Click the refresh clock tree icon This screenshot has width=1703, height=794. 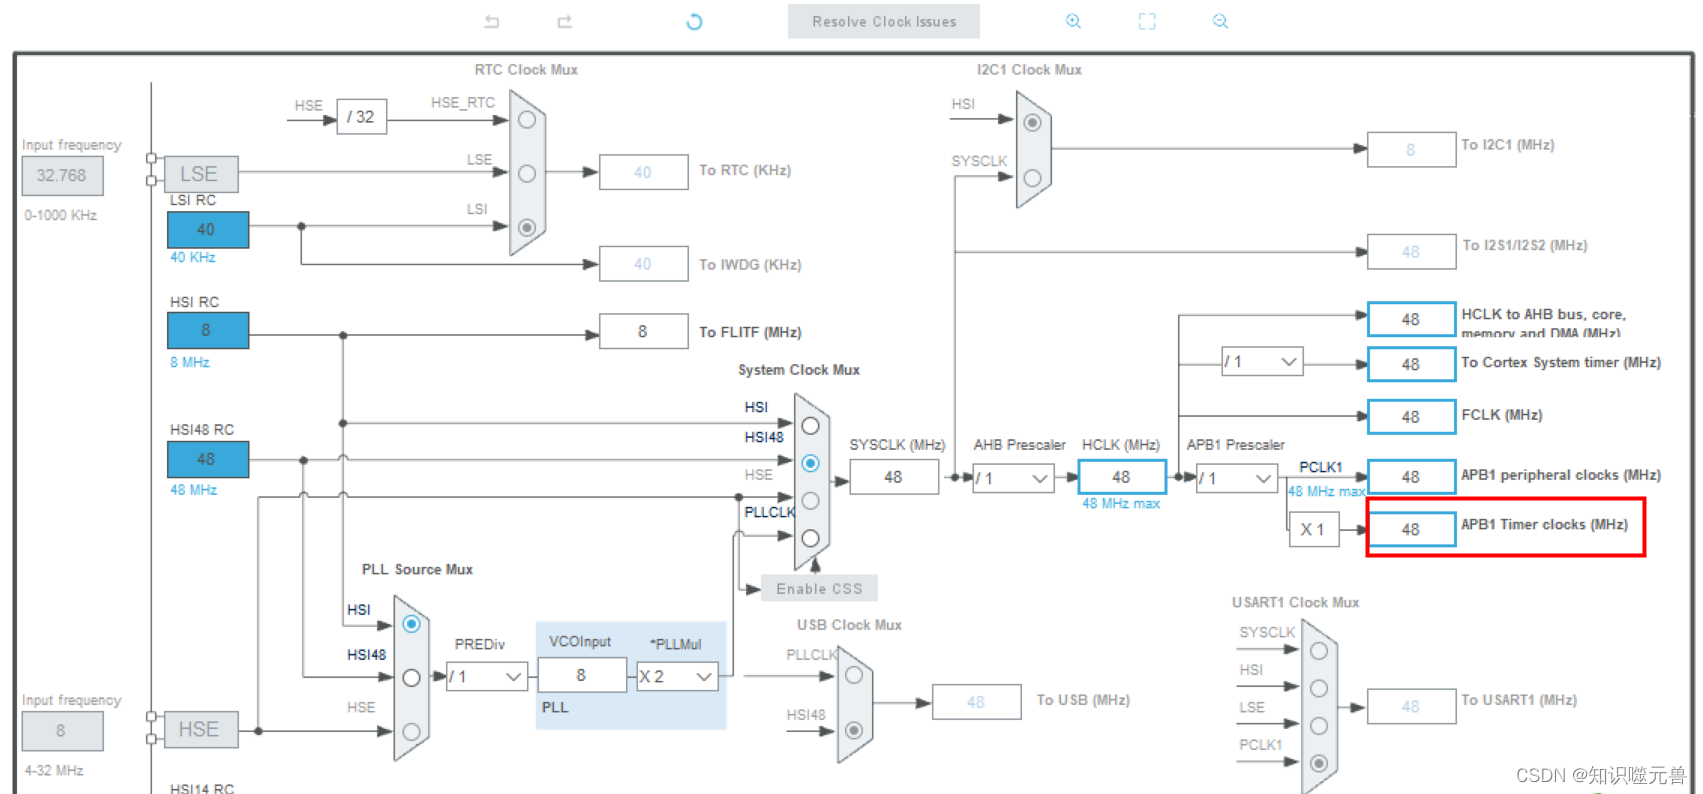coord(694,21)
